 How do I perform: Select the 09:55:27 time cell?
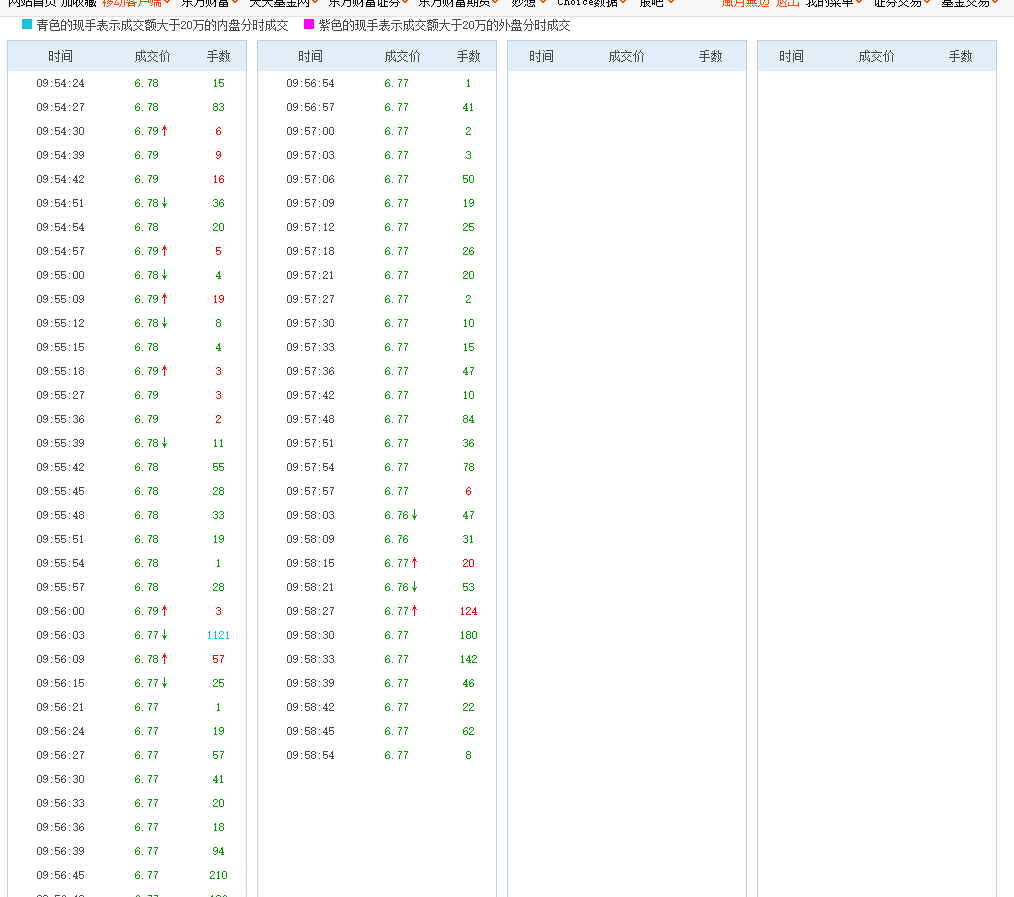(60, 395)
